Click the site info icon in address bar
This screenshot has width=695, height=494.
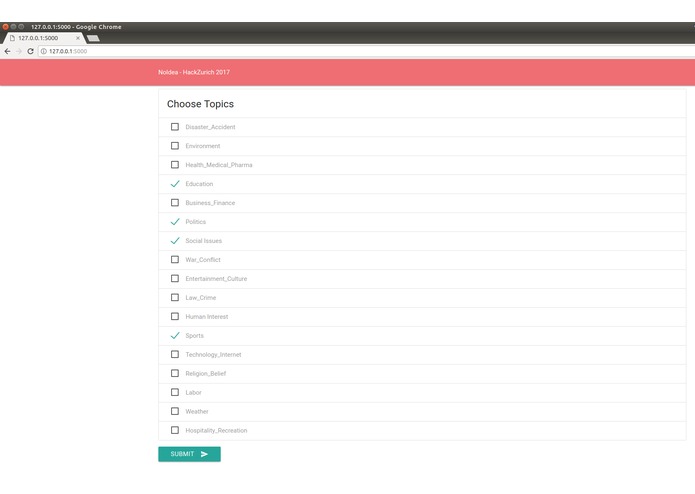coord(44,51)
